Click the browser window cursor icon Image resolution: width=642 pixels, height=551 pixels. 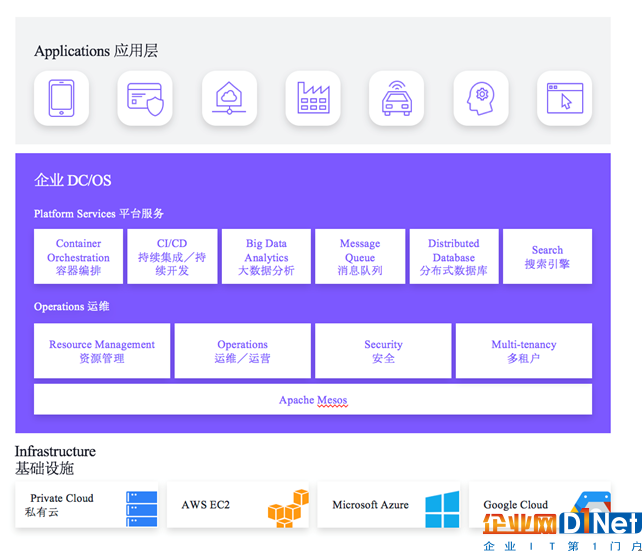pos(564,98)
